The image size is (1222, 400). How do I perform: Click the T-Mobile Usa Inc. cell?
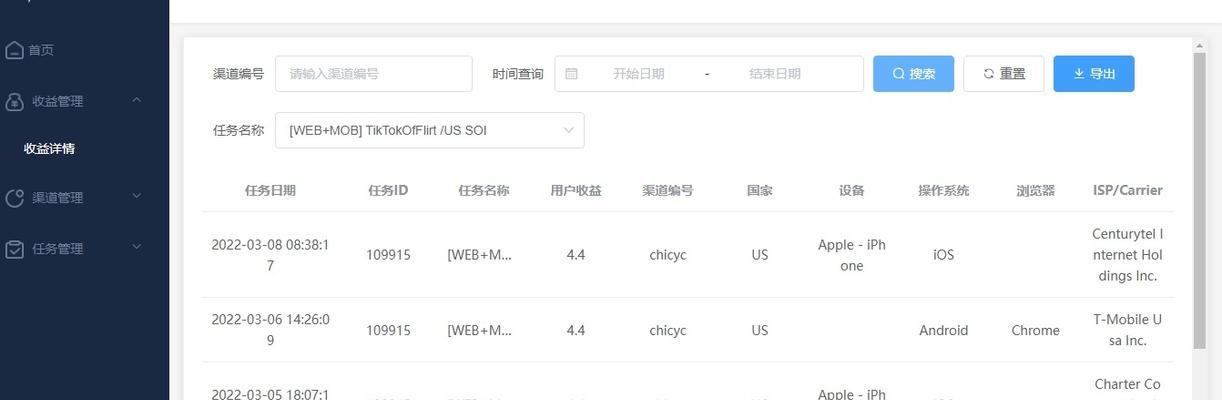pyautogui.click(x=1128, y=330)
